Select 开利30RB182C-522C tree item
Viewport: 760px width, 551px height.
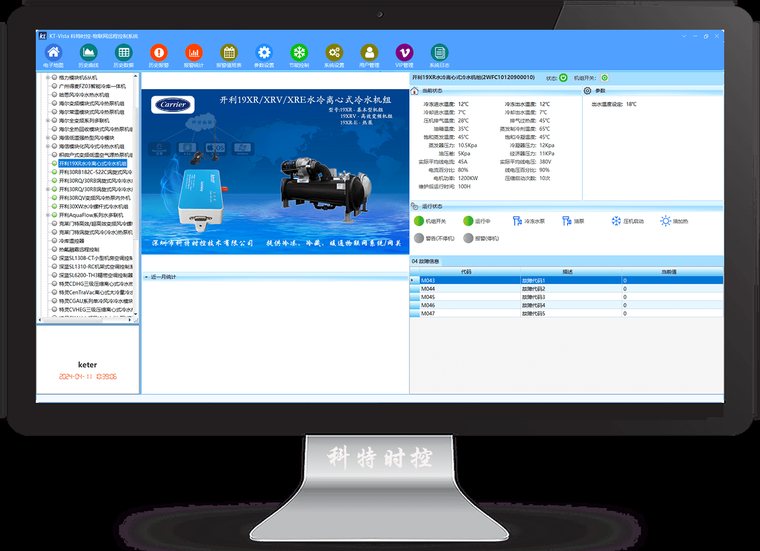click(95, 172)
